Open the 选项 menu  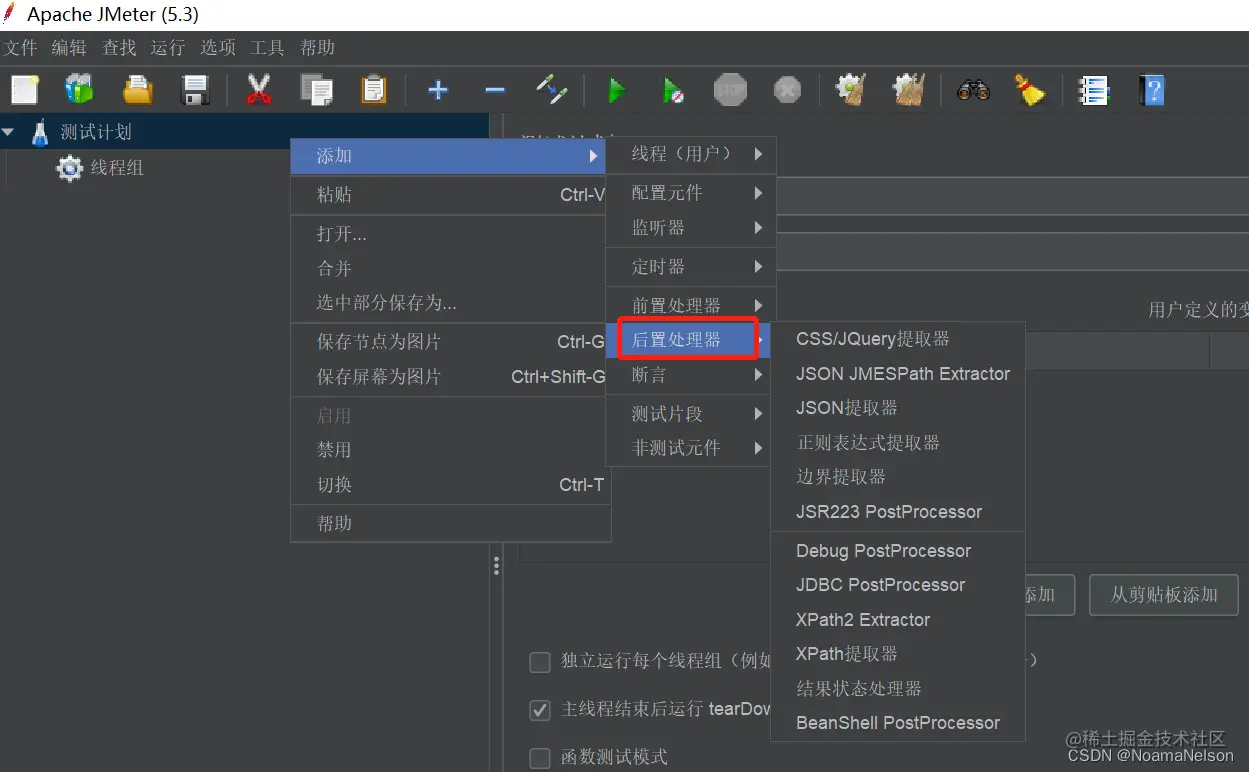[x=217, y=47]
